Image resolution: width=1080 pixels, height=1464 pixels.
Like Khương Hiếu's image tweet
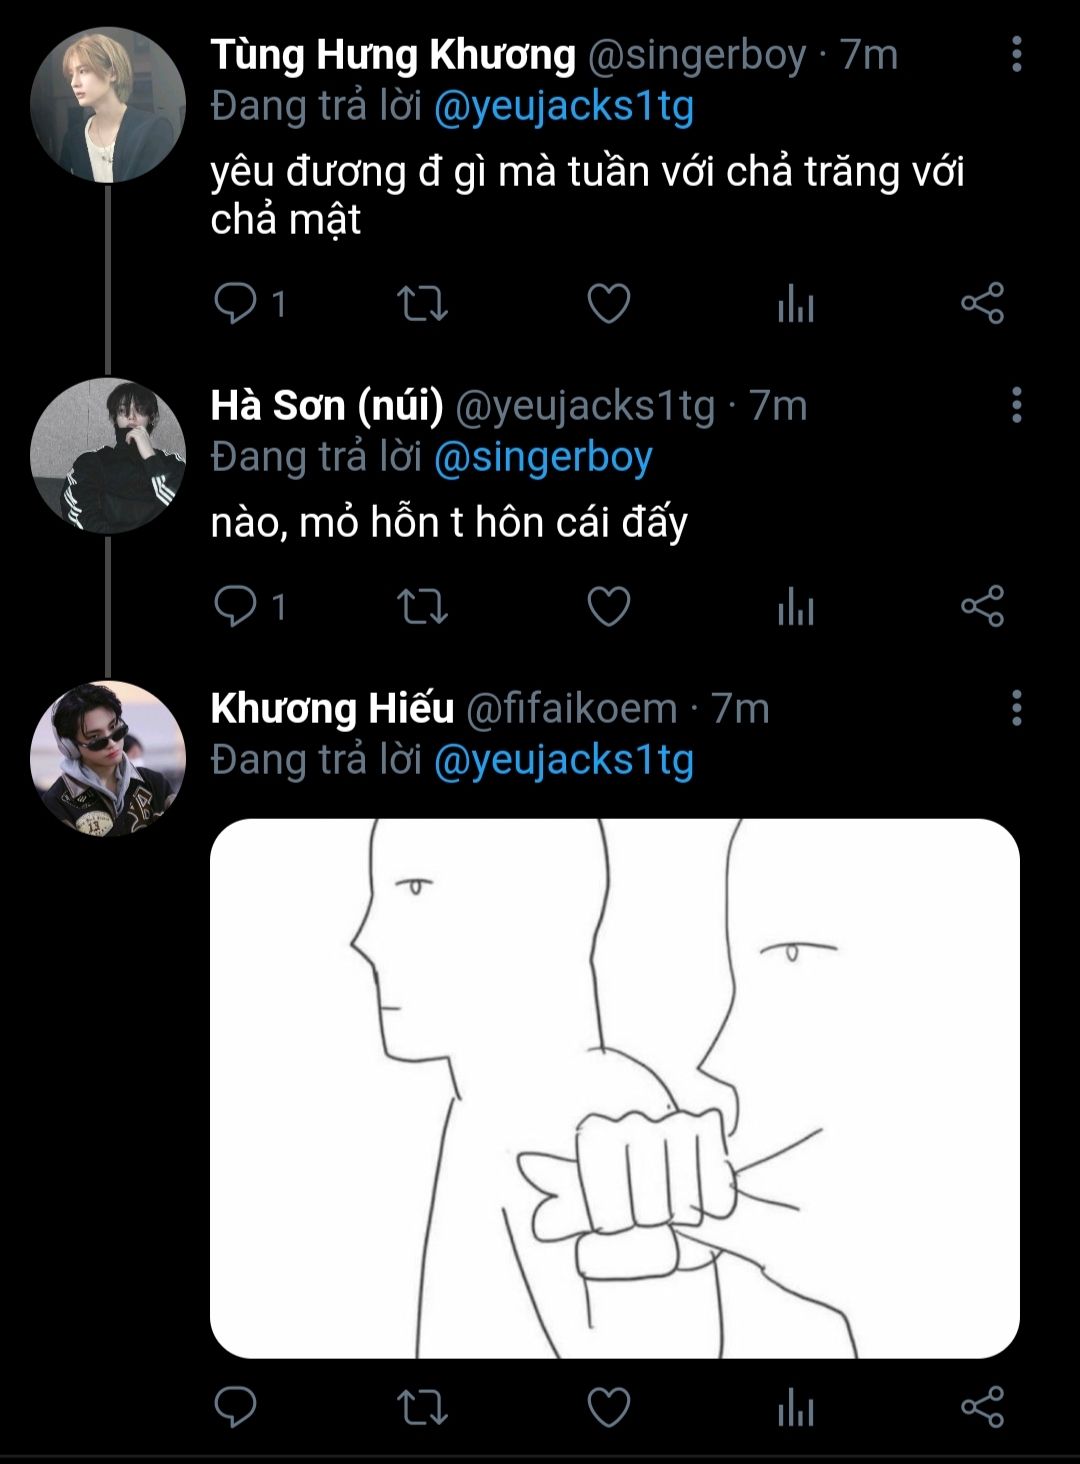click(608, 1407)
